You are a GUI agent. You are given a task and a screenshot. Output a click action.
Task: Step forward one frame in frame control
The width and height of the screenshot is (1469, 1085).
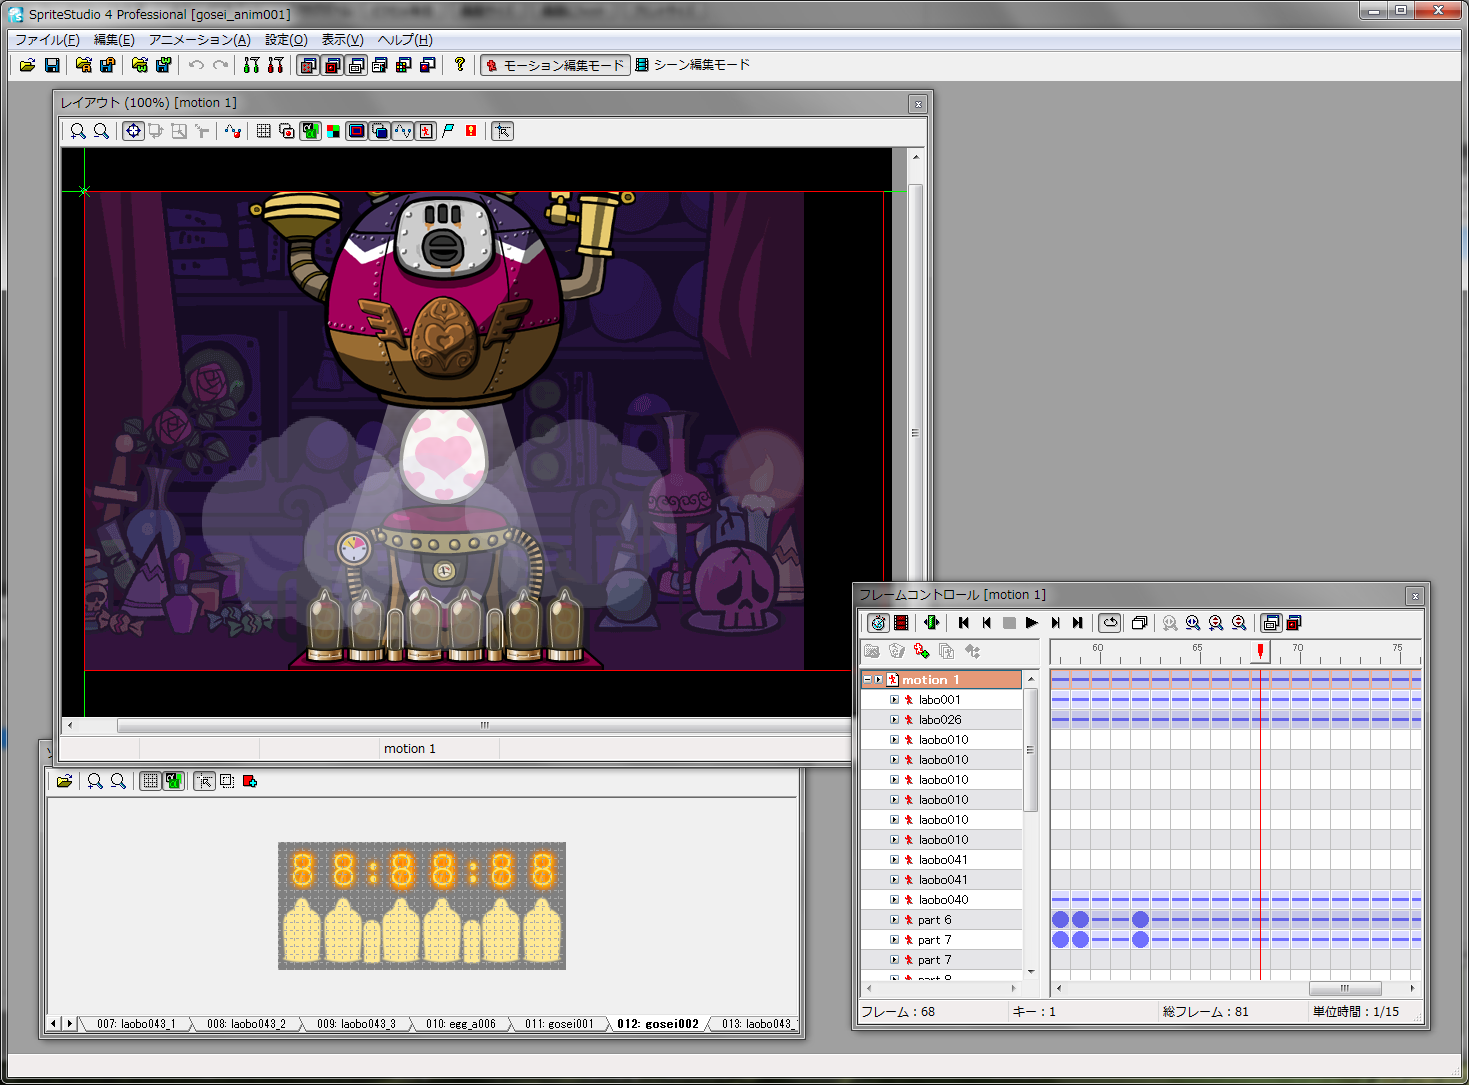[x=1055, y=623]
